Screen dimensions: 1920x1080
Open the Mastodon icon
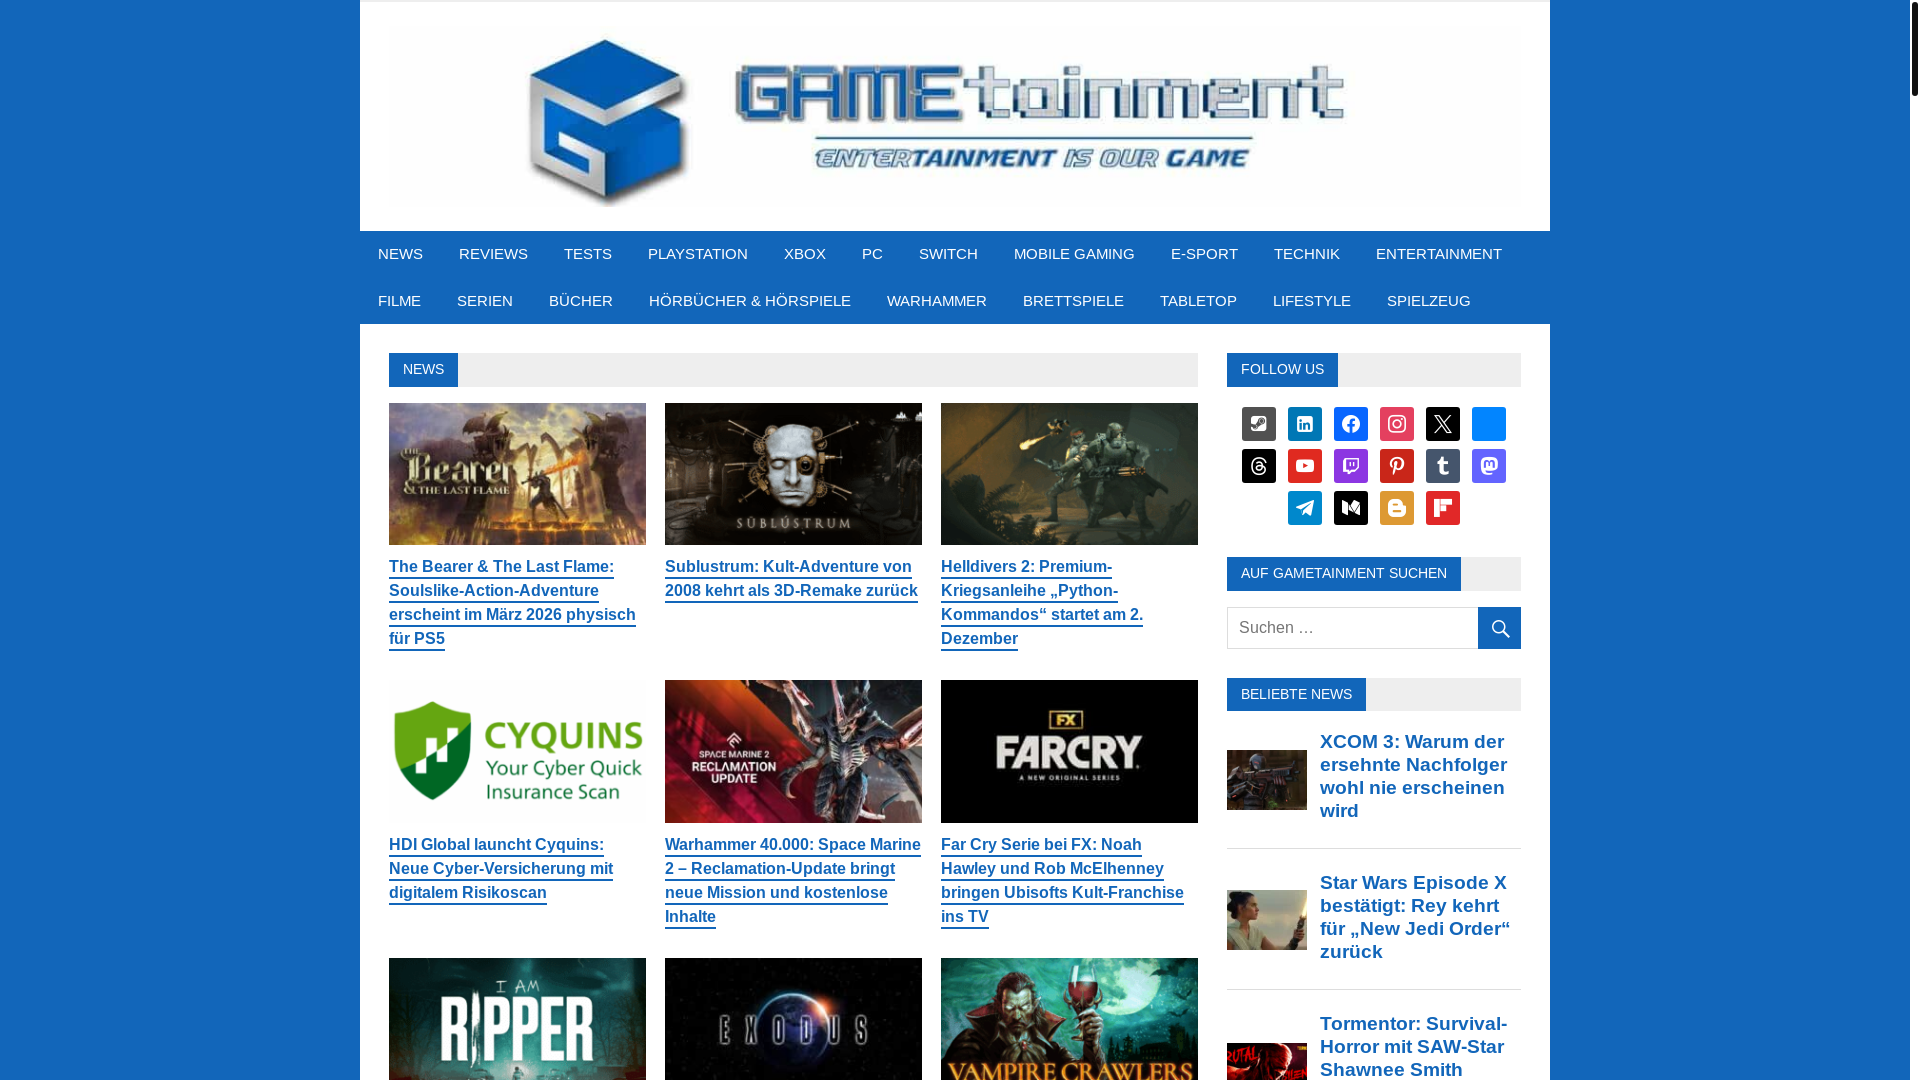1488,466
